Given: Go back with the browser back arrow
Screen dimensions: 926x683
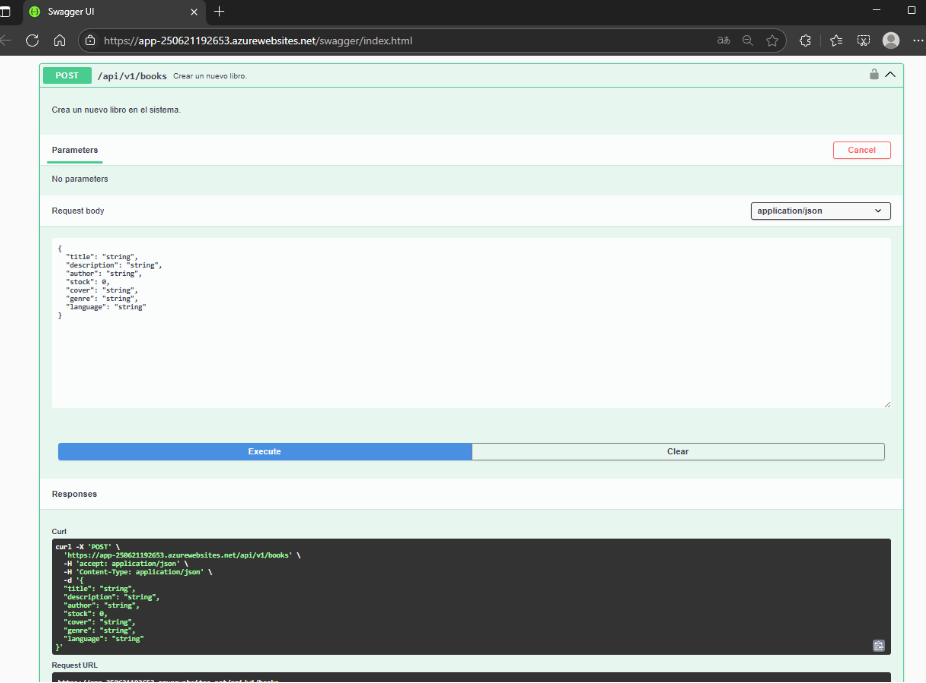Looking at the screenshot, I should pos(6,40).
